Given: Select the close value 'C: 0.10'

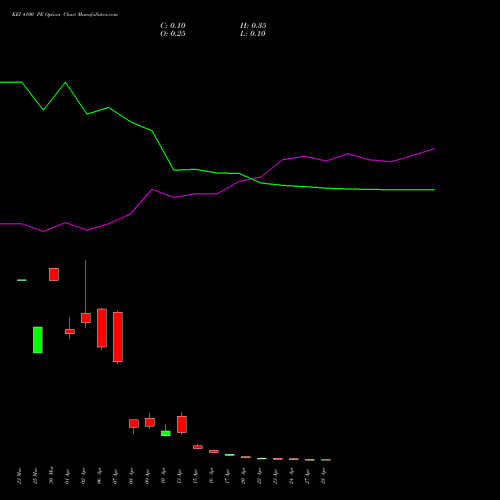Looking at the screenshot, I should tap(173, 26).
